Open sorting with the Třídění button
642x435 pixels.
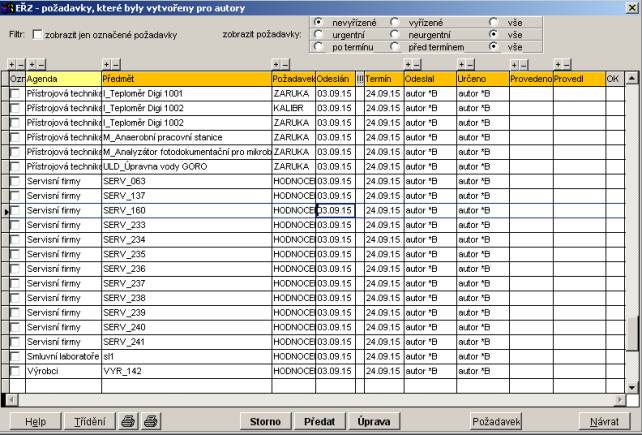(89, 422)
